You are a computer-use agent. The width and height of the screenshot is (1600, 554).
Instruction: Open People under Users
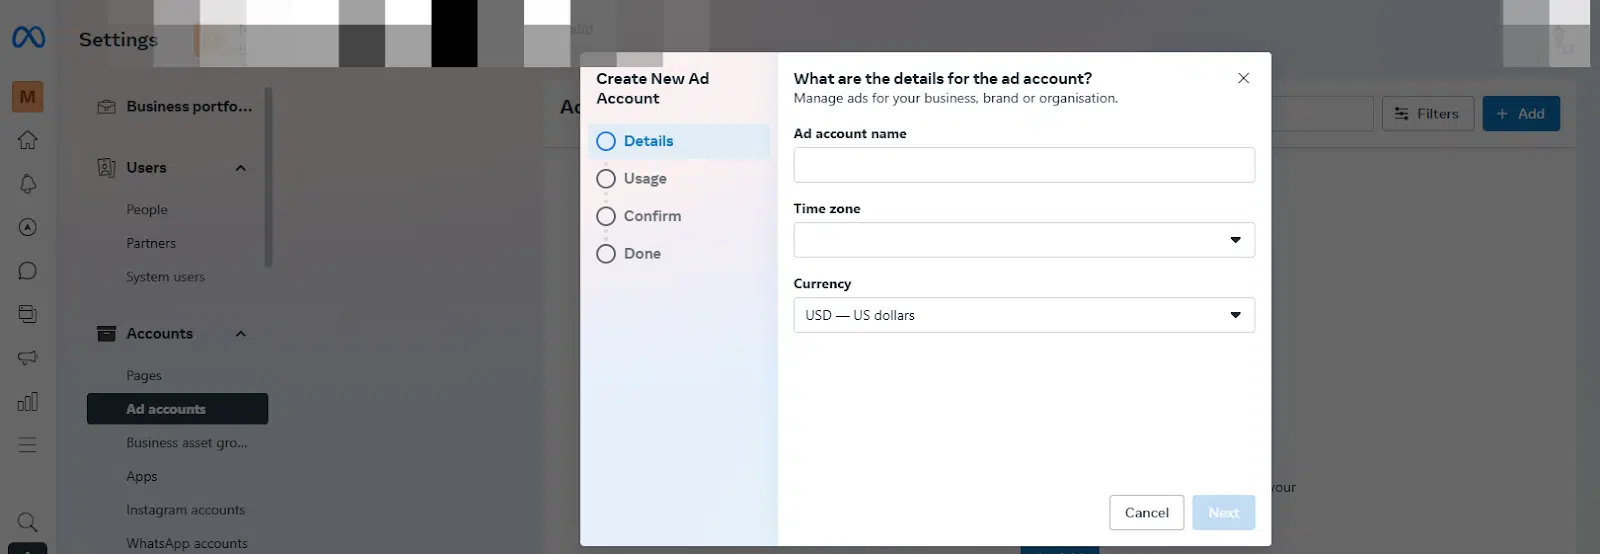pyautogui.click(x=147, y=210)
